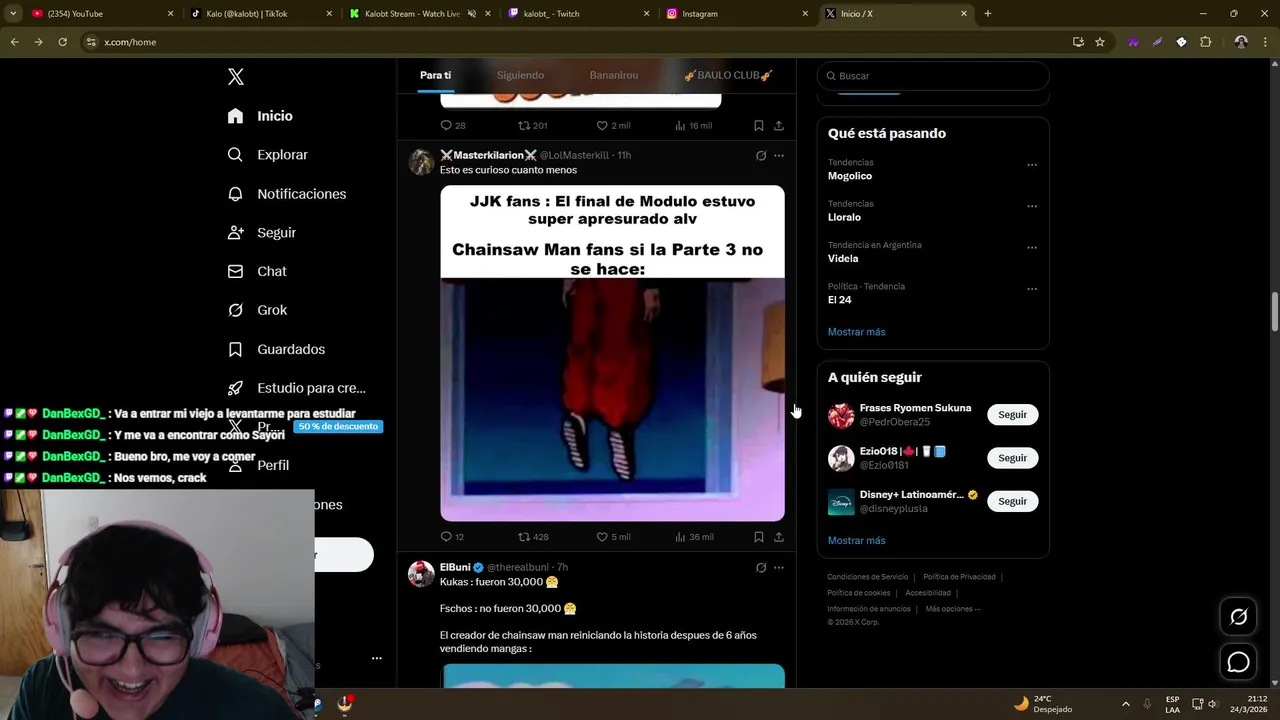Open Estudio para creadores in sidebar
The height and width of the screenshot is (720, 1280).
click(x=296, y=388)
